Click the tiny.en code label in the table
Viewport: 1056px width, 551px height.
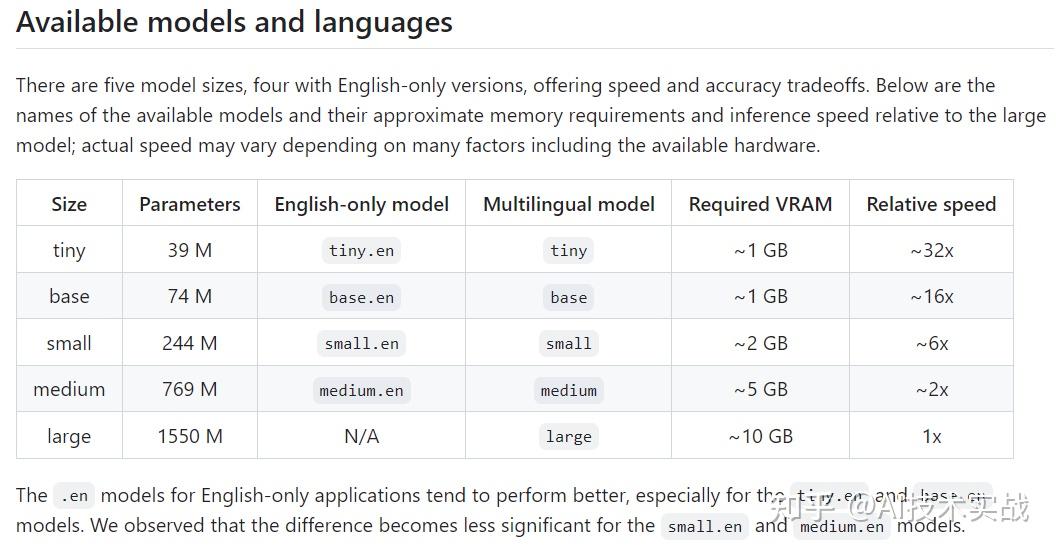pyautogui.click(x=361, y=251)
